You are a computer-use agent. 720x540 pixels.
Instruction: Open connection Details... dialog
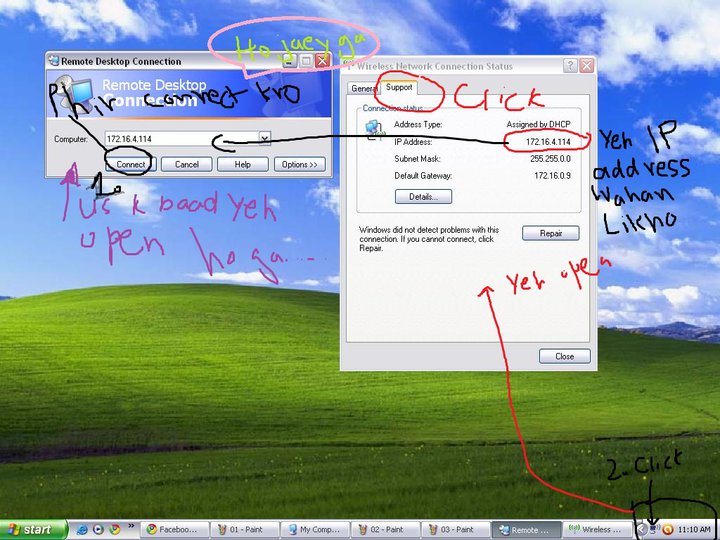coord(423,197)
